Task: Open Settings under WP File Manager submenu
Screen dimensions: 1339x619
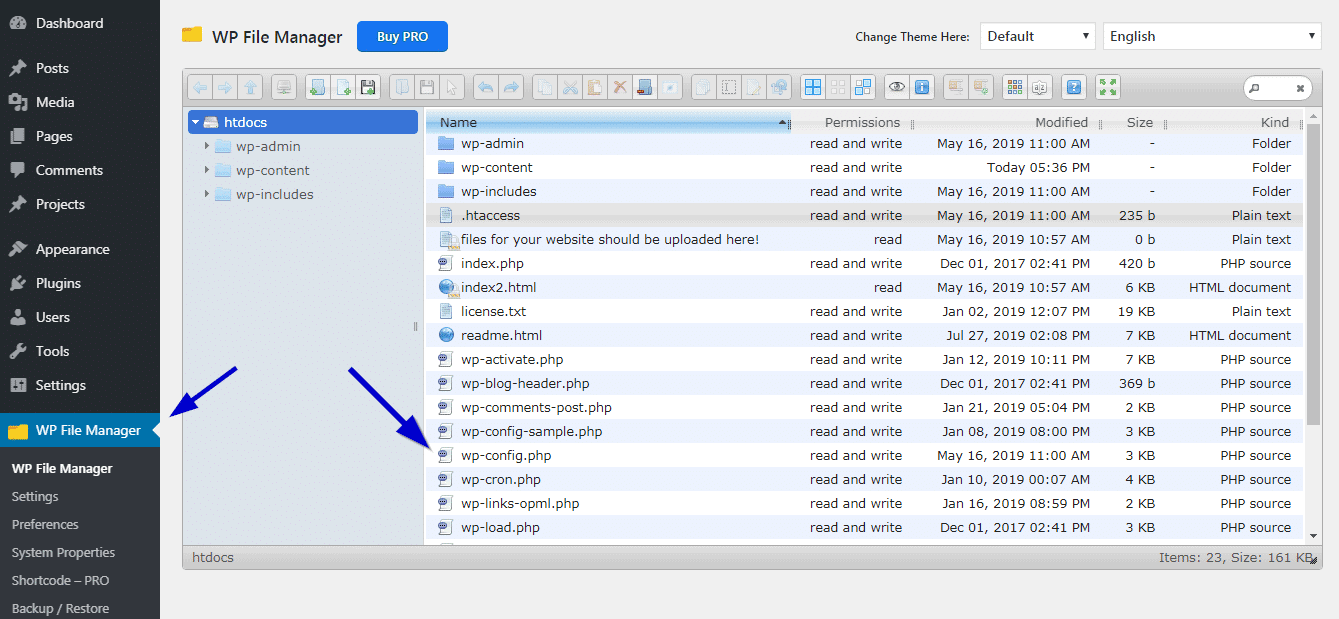Action: (x=35, y=496)
